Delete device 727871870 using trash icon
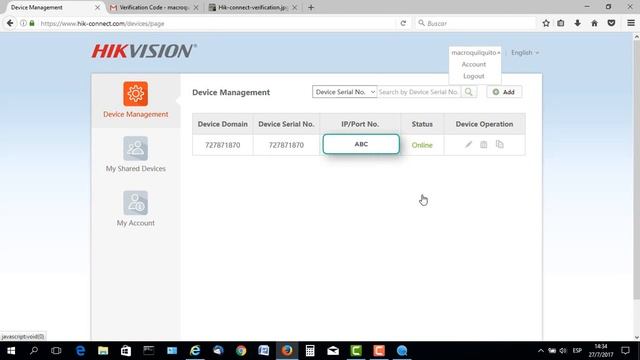The height and width of the screenshot is (360, 640). (x=484, y=144)
